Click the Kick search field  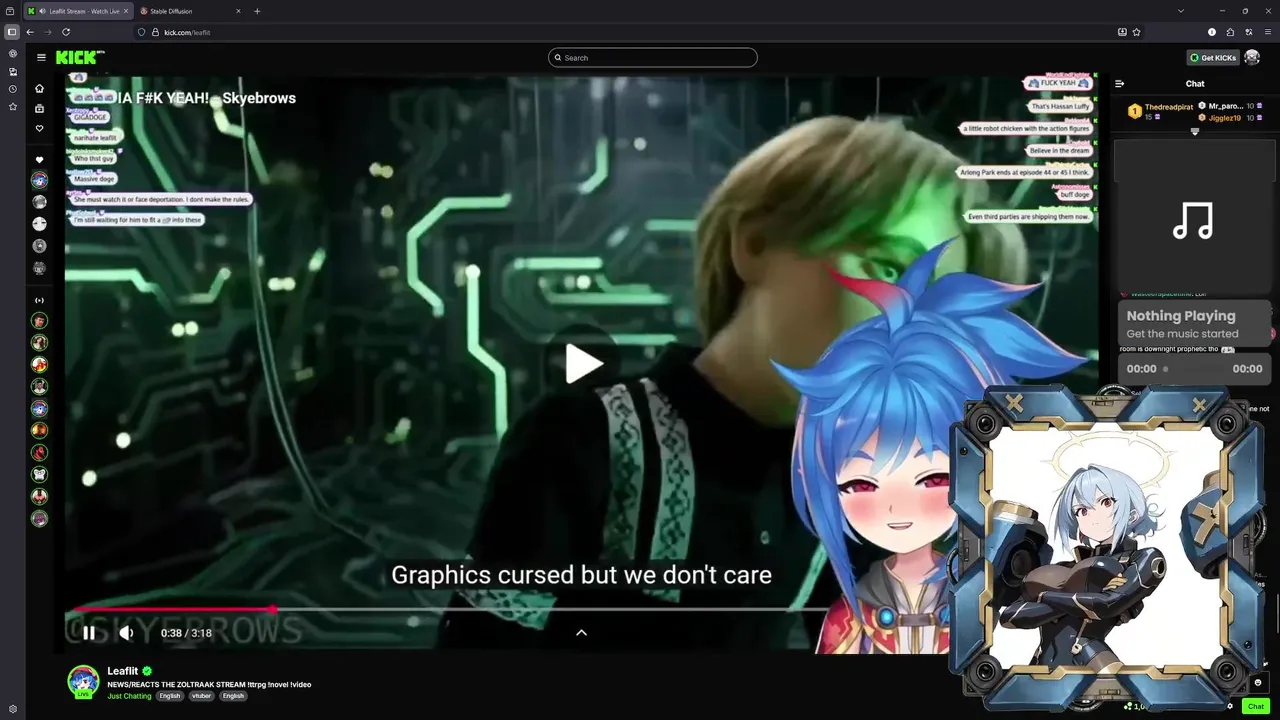(652, 58)
